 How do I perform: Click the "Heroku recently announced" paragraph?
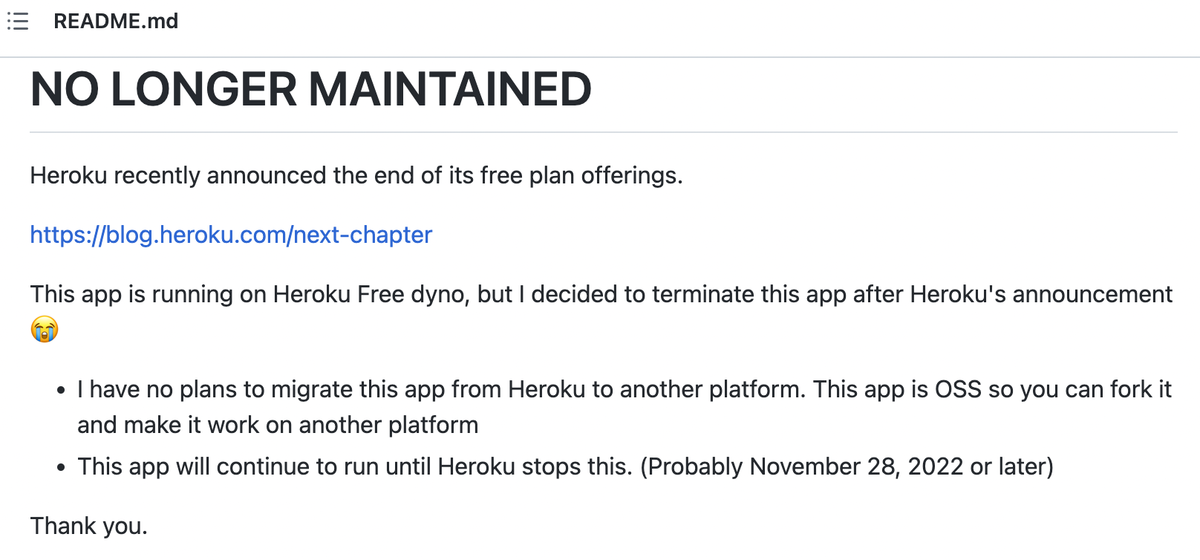point(356,177)
